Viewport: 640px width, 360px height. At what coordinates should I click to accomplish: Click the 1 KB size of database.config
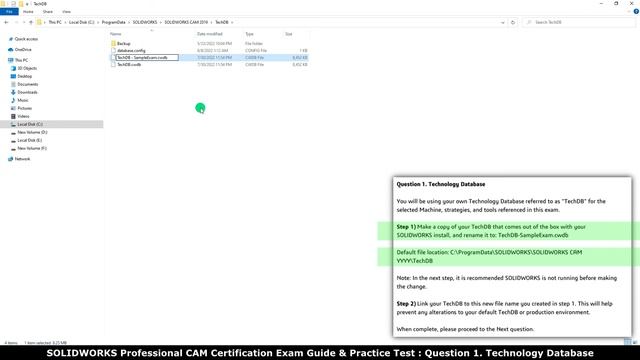pyautogui.click(x=303, y=51)
